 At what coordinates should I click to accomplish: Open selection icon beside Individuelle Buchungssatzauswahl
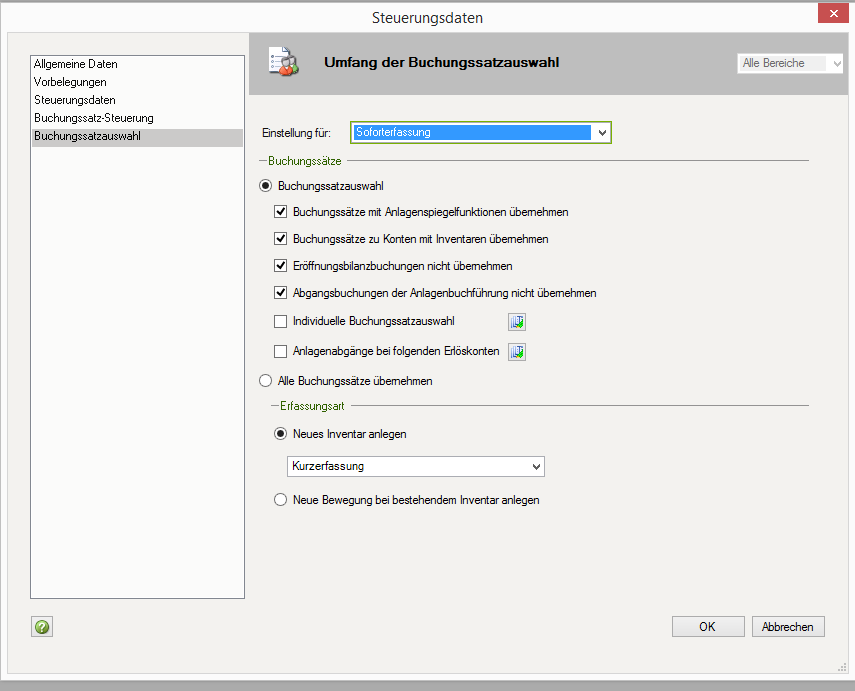pos(517,322)
